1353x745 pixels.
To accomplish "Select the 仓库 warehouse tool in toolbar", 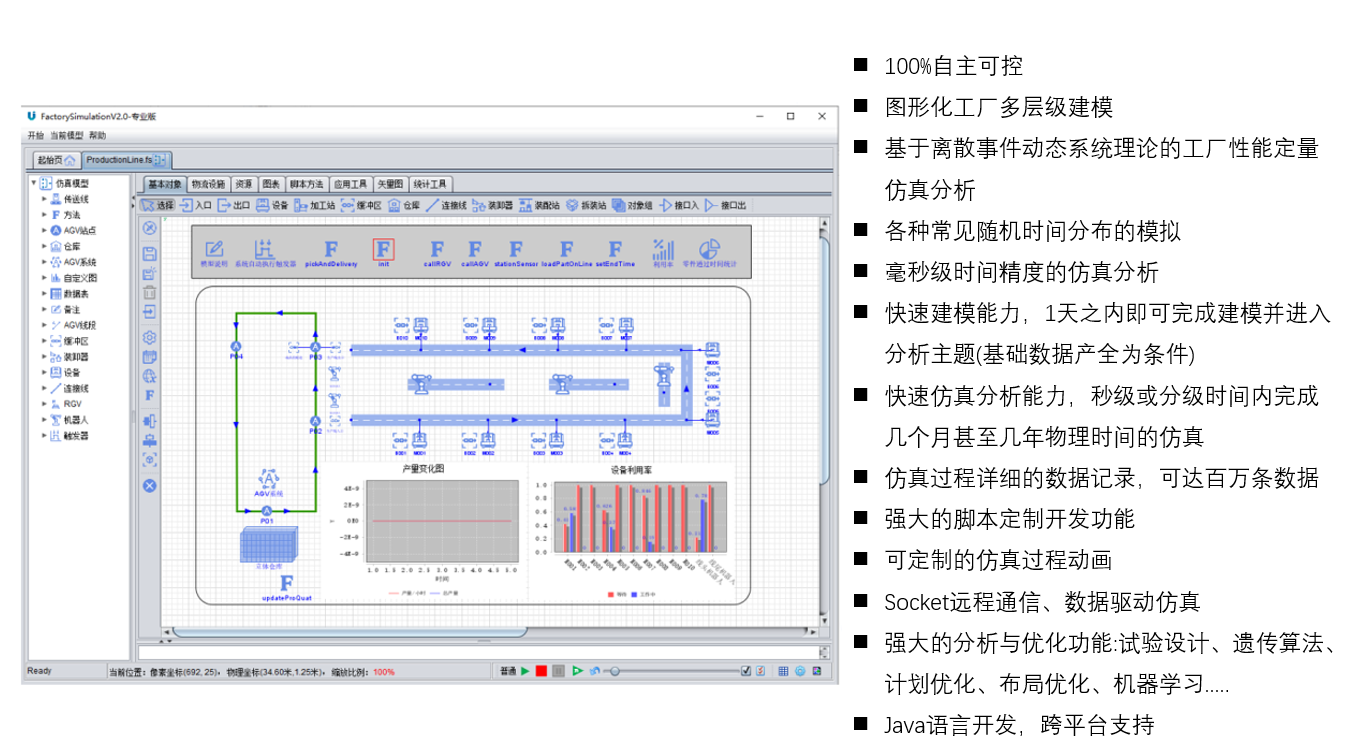I will coord(405,205).
